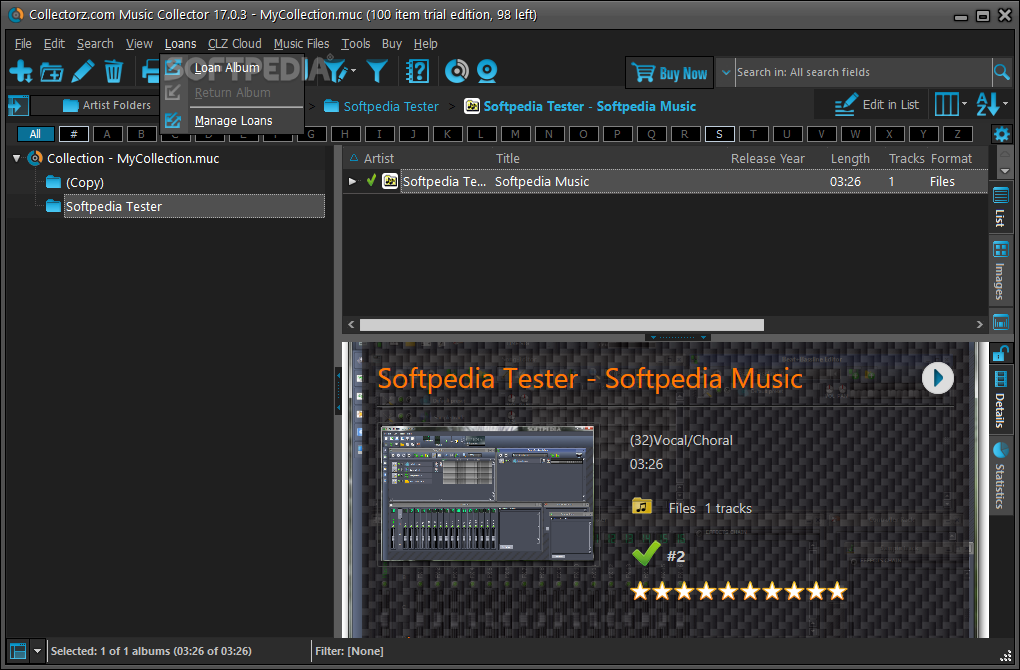
Task: Click the album cover thumbnail image
Action: [x=487, y=494]
